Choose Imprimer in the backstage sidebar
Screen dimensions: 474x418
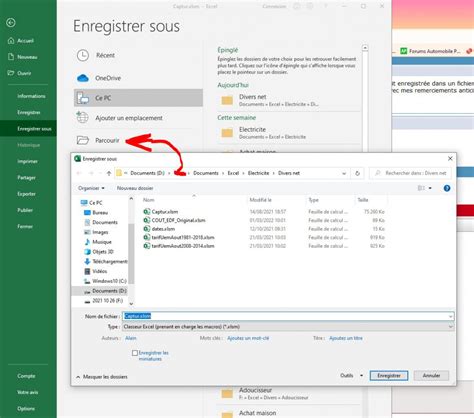27,161
